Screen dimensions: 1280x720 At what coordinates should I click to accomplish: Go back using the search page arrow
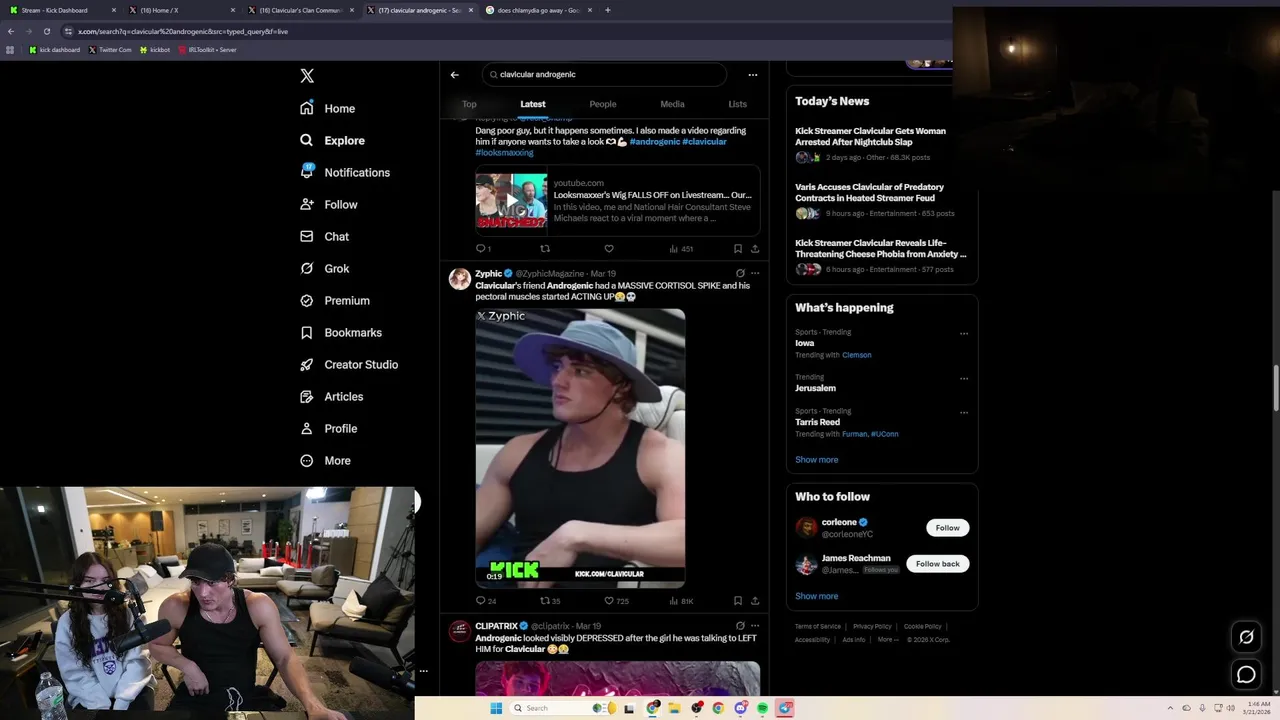454,74
